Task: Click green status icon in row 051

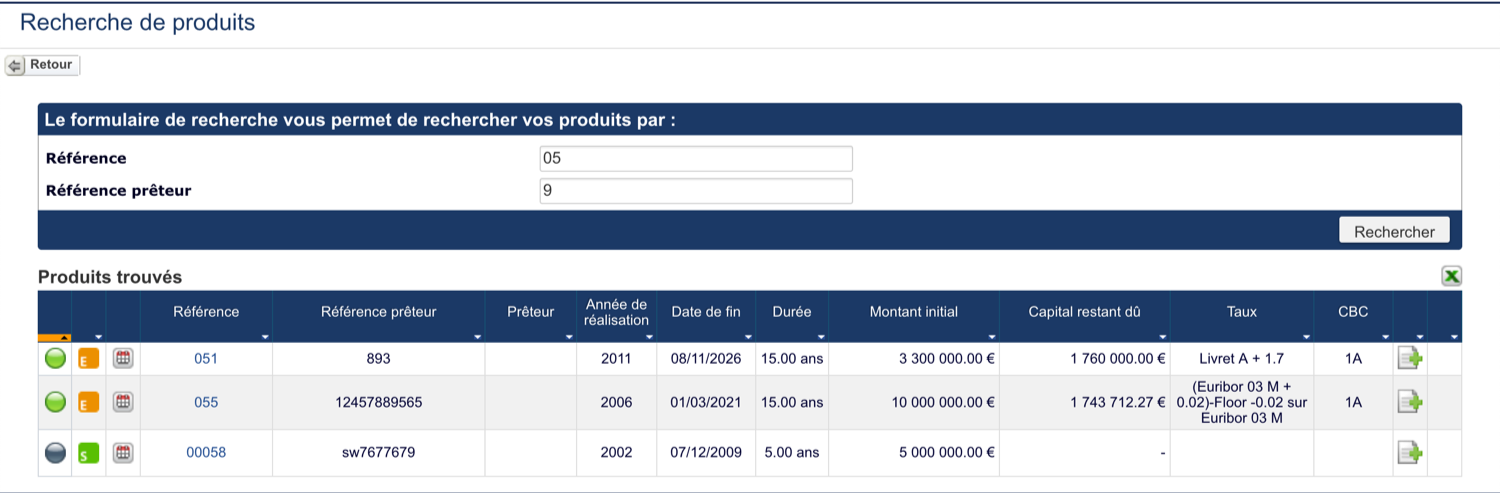Action: click(x=56, y=359)
